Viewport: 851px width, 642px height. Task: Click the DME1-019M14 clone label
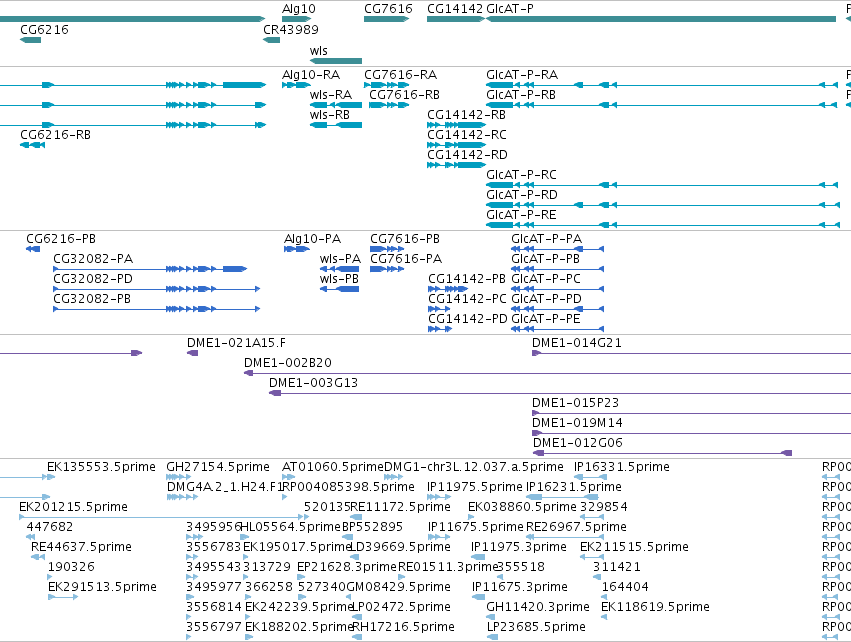(577, 423)
